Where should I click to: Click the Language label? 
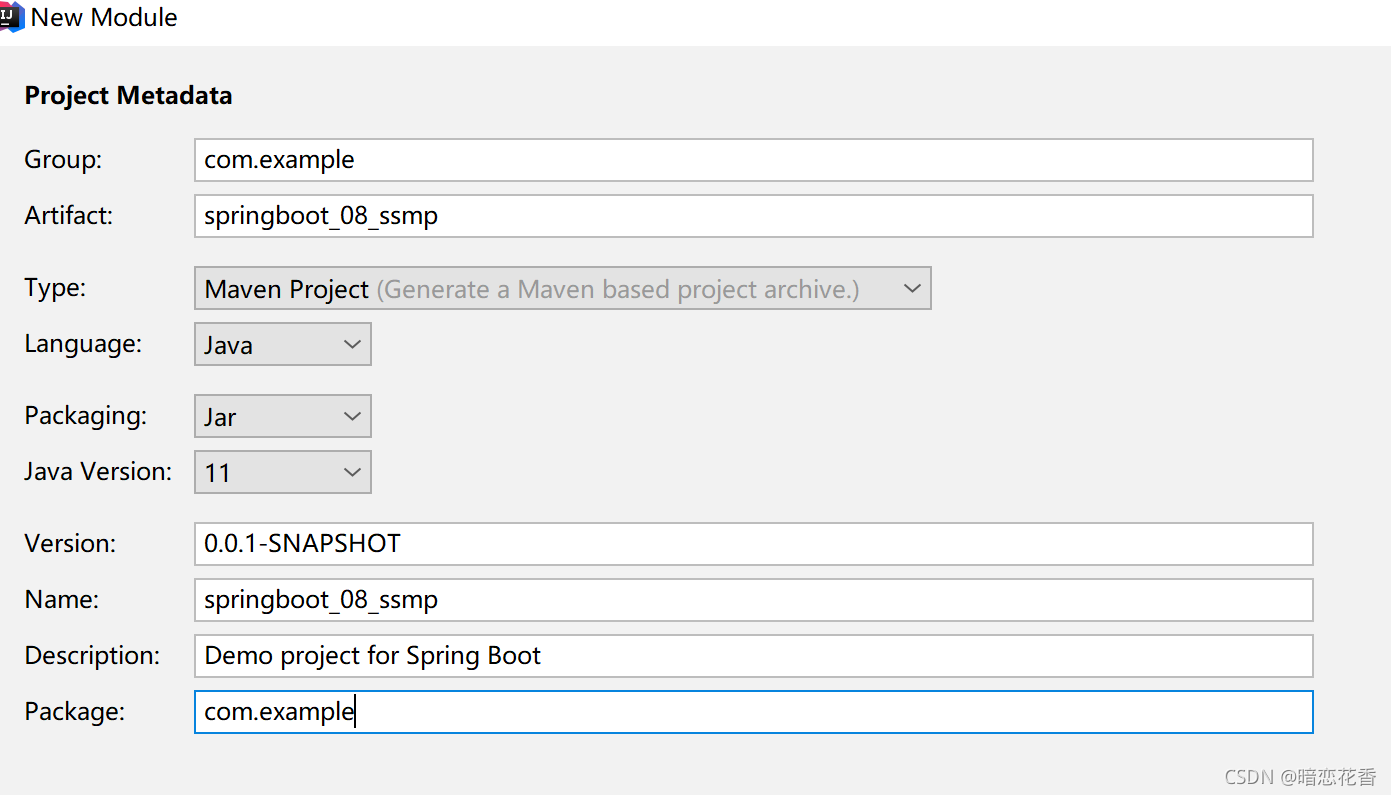point(83,344)
